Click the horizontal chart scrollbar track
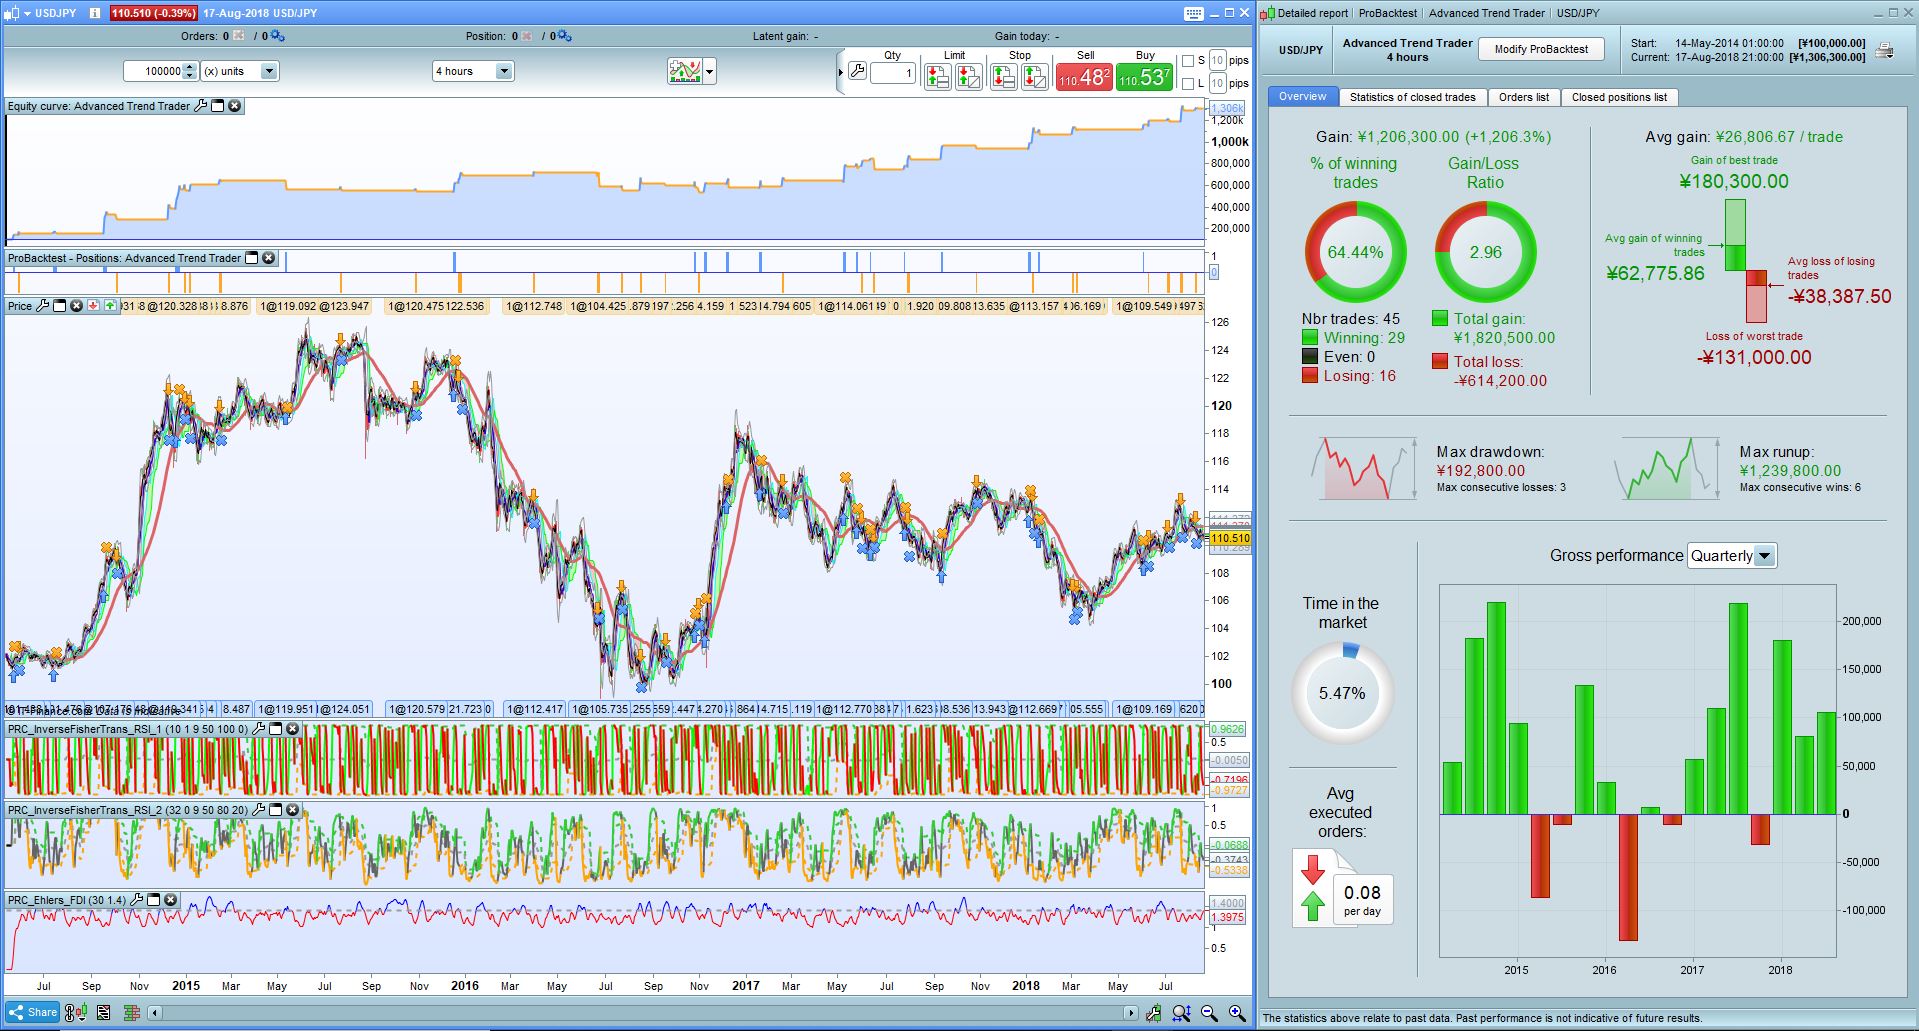 click(x=644, y=1013)
